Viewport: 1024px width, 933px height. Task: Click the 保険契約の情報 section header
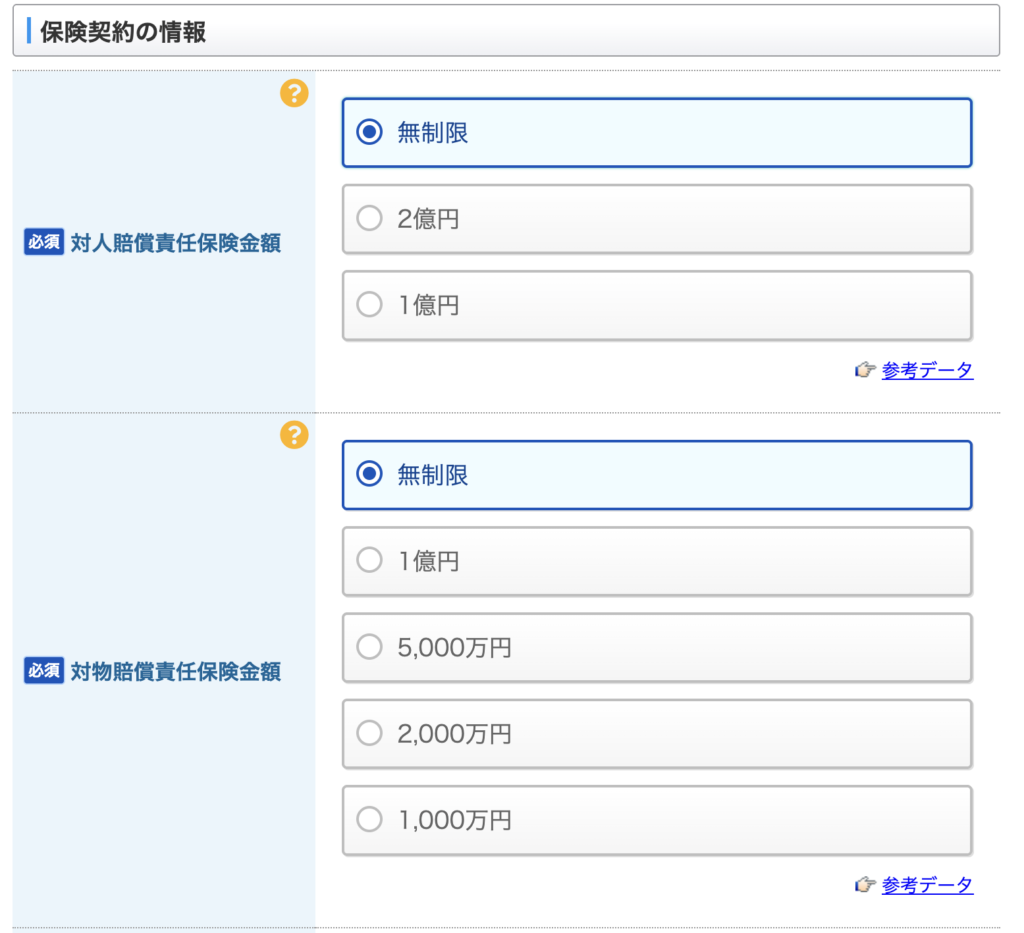coord(123,32)
